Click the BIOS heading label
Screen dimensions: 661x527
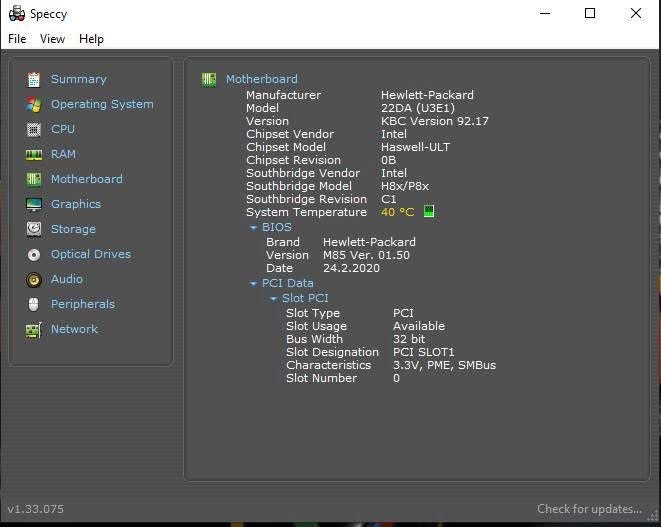277,227
